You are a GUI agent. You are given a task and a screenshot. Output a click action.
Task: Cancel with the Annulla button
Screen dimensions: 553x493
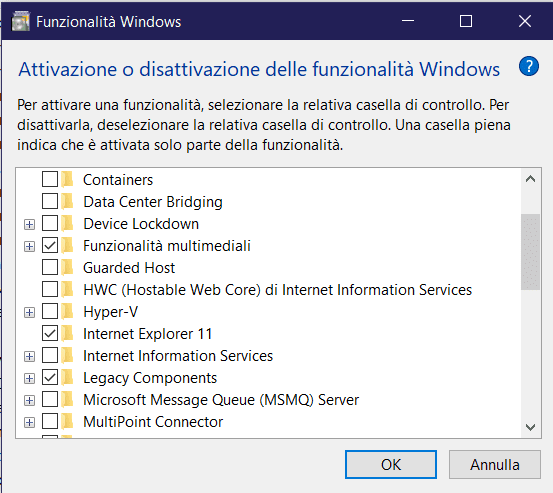click(494, 464)
